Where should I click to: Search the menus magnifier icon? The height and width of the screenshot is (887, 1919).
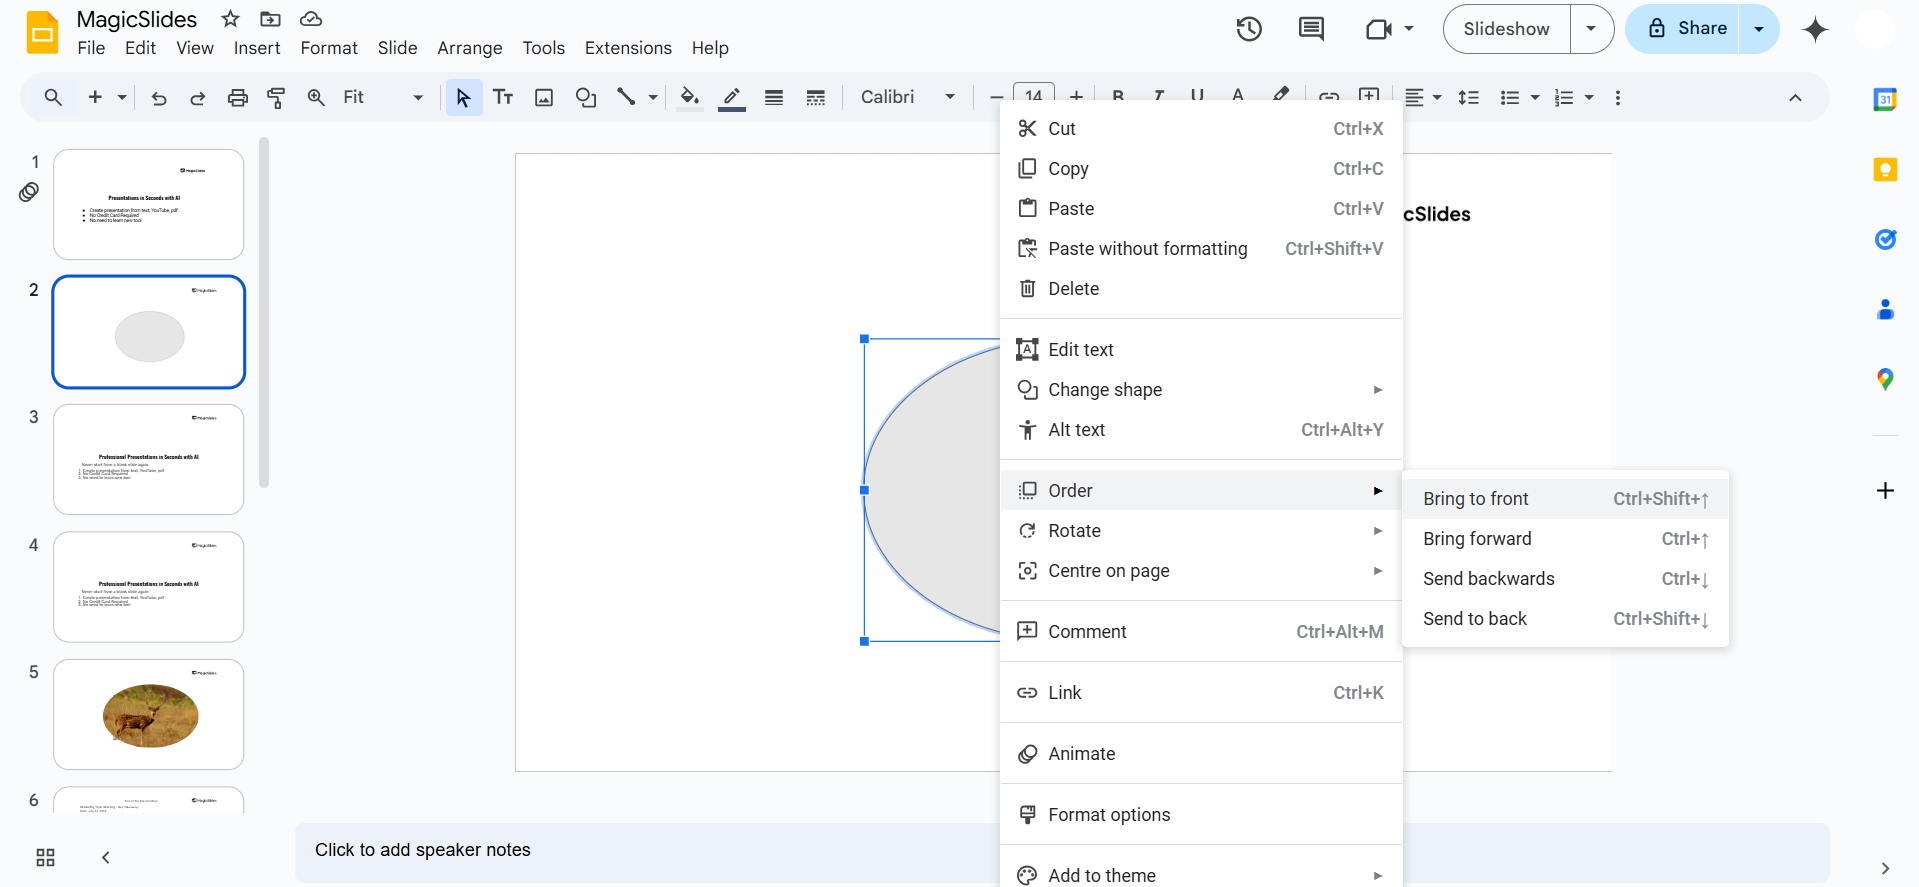(53, 97)
